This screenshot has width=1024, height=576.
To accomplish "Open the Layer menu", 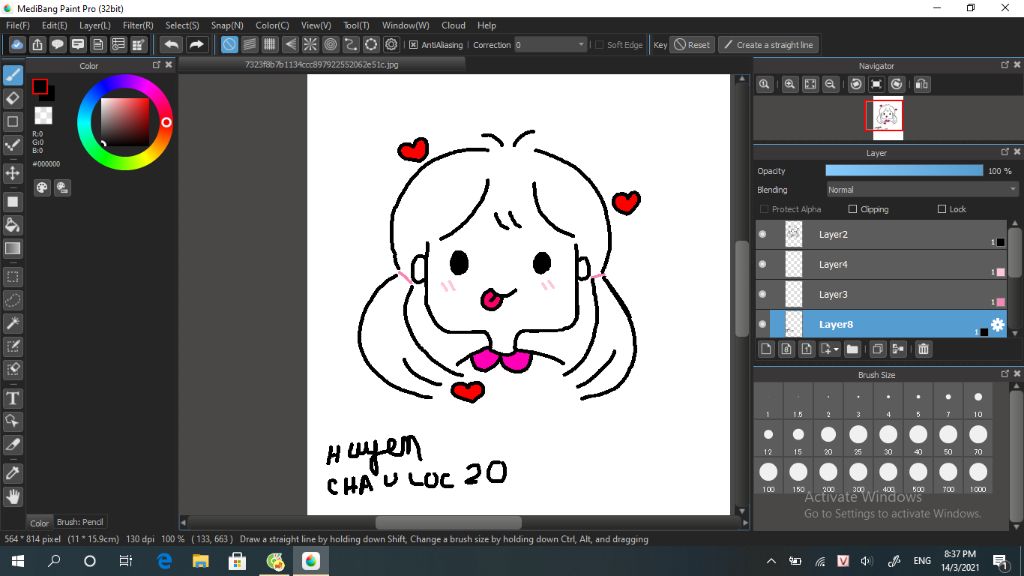I will [x=95, y=25].
